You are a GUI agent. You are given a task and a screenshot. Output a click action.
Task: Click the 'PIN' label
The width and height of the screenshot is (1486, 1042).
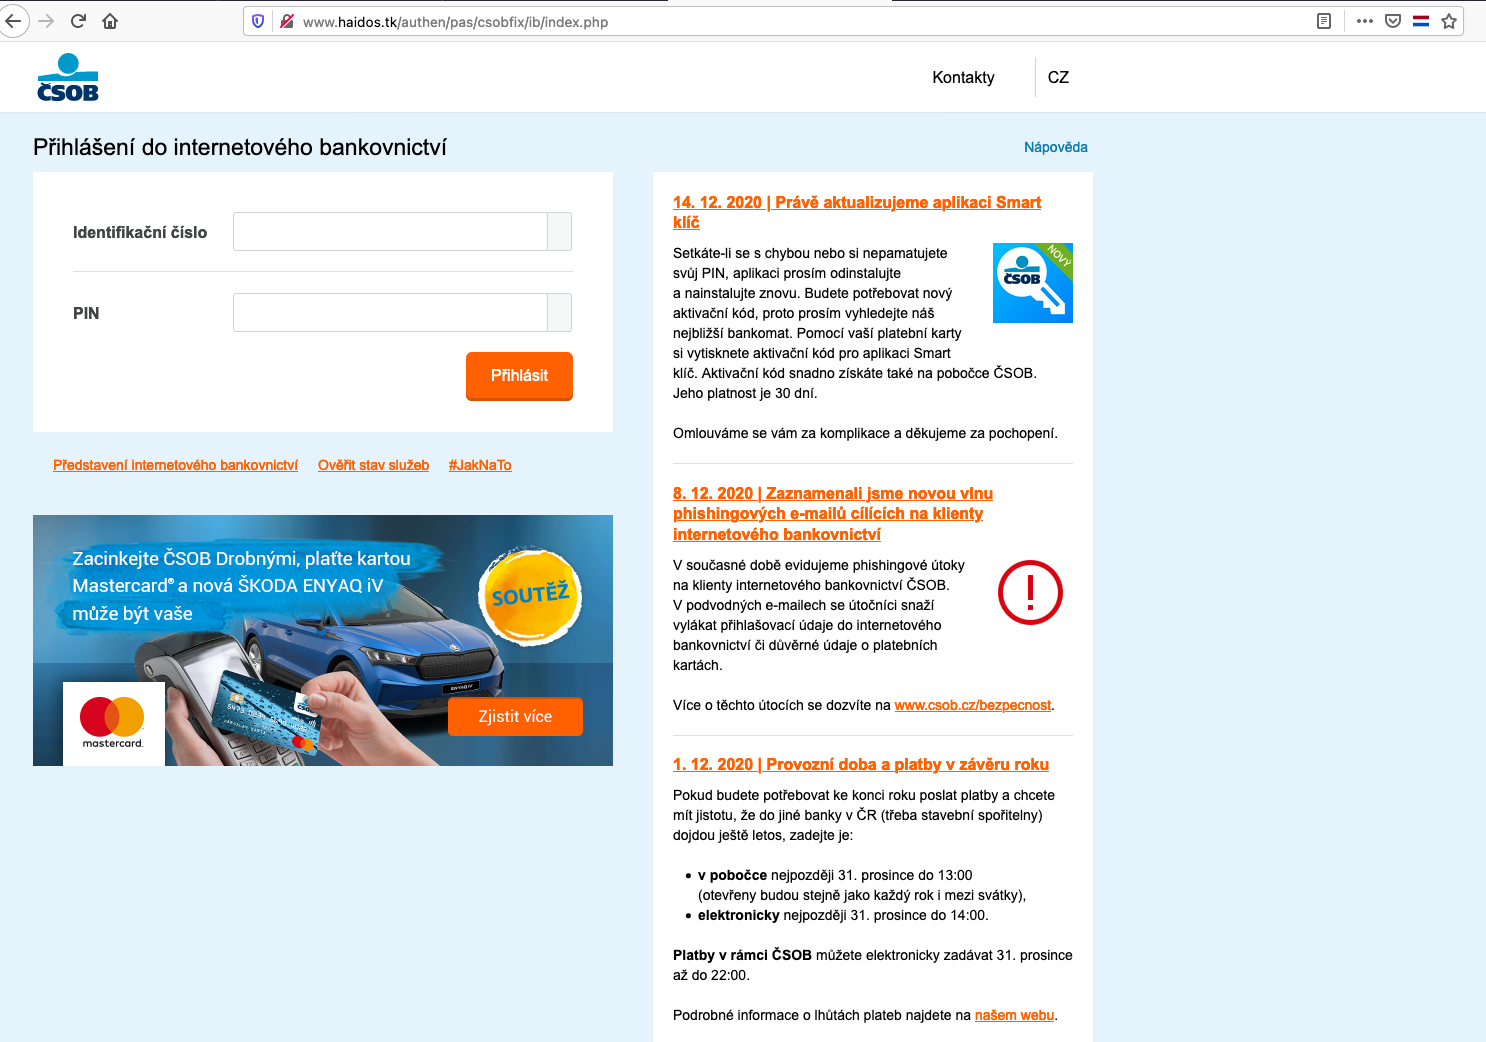[x=86, y=313]
